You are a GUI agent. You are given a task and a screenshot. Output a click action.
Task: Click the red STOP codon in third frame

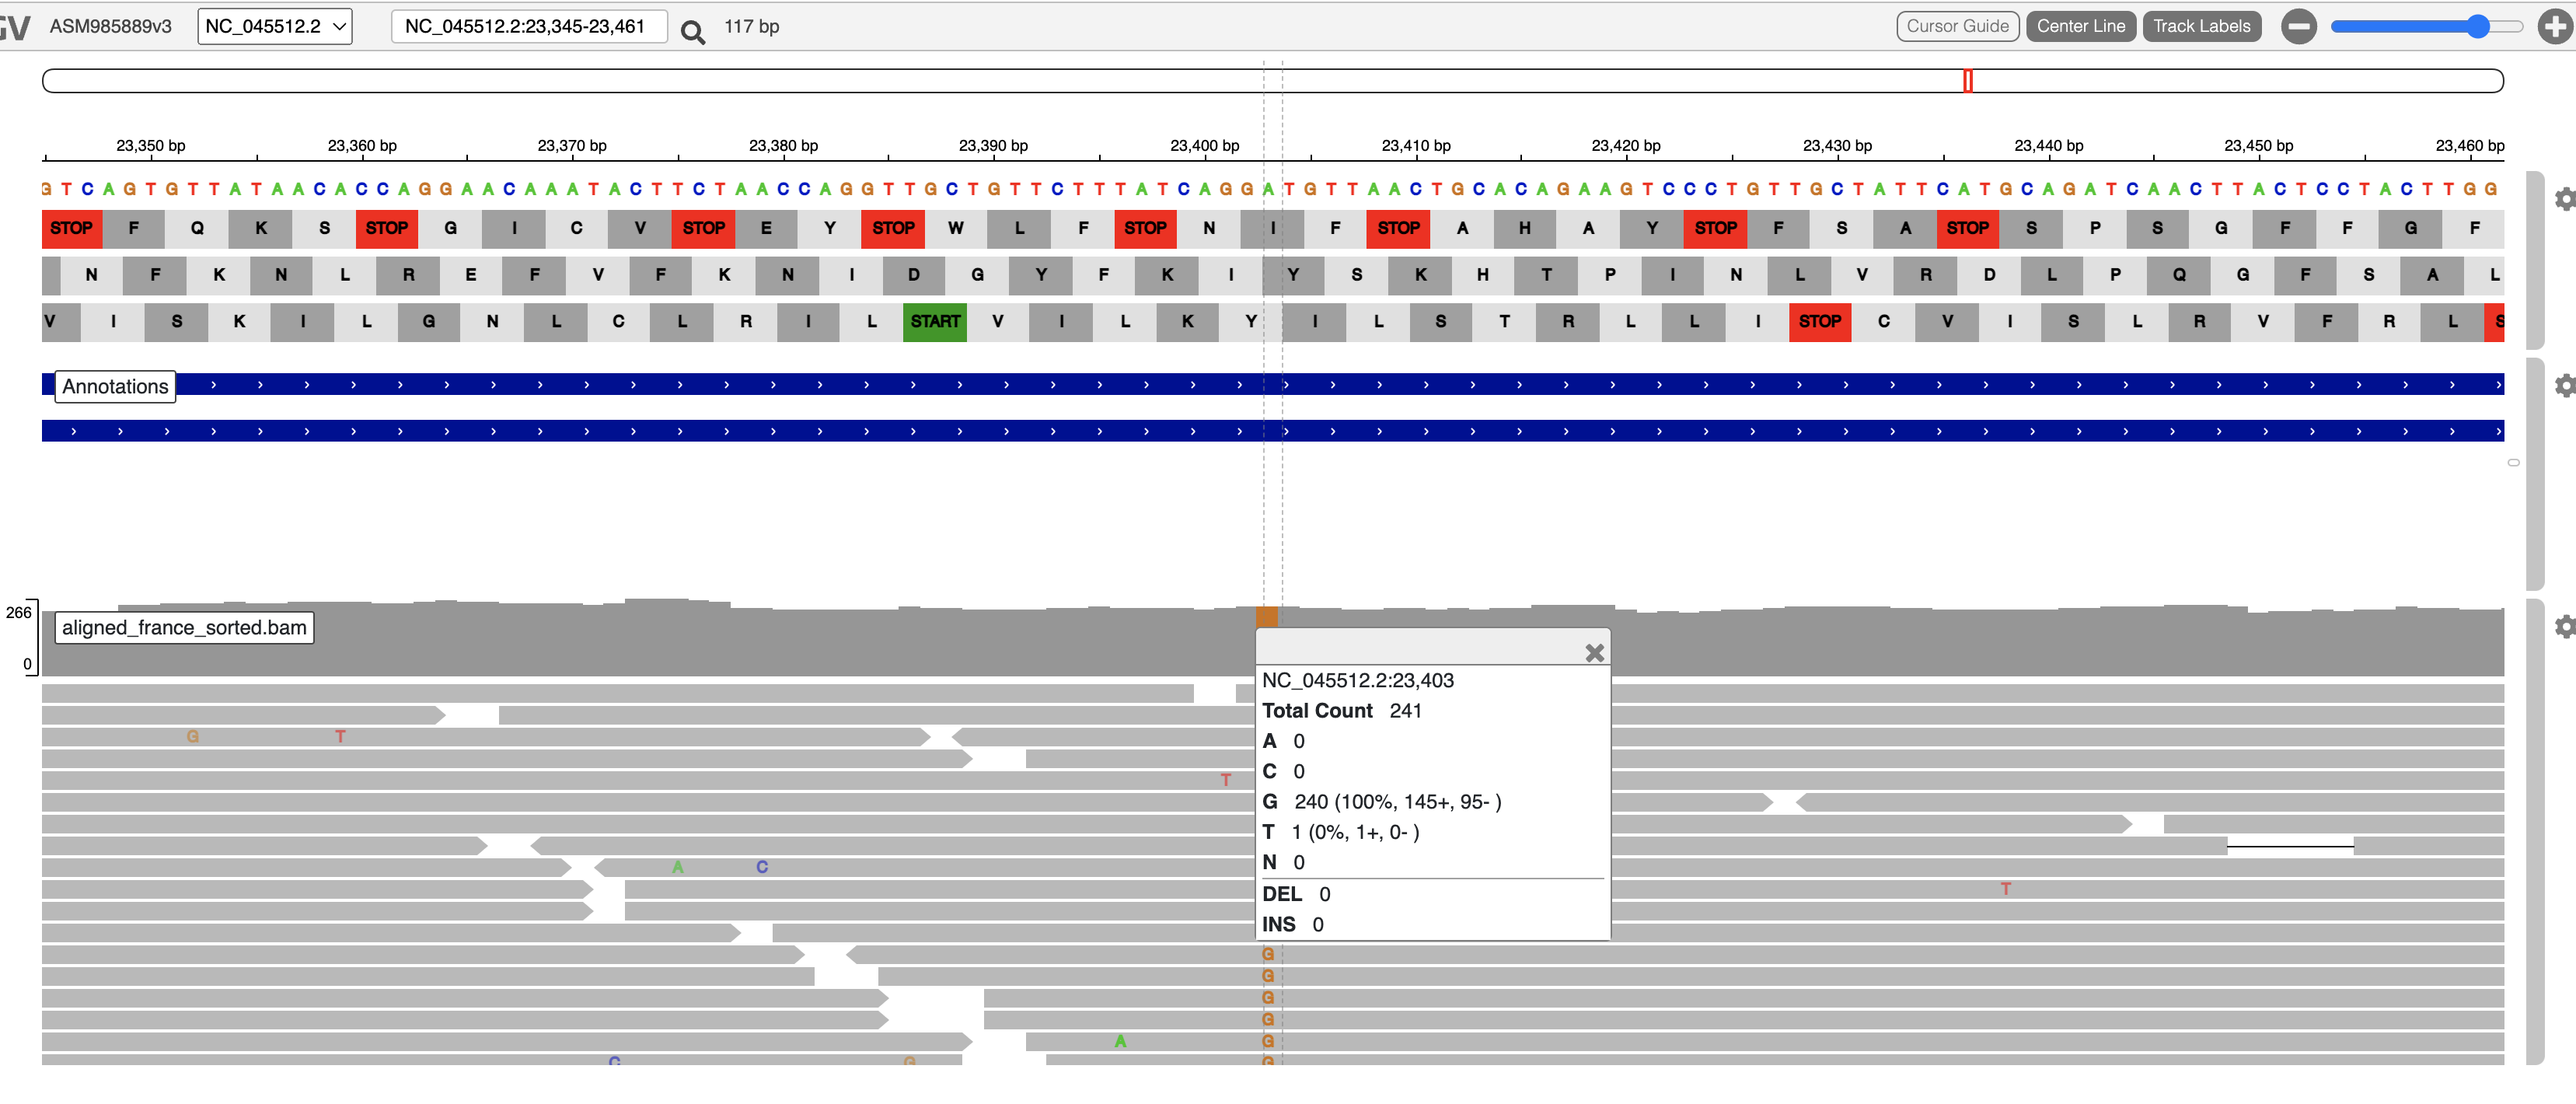[1819, 321]
